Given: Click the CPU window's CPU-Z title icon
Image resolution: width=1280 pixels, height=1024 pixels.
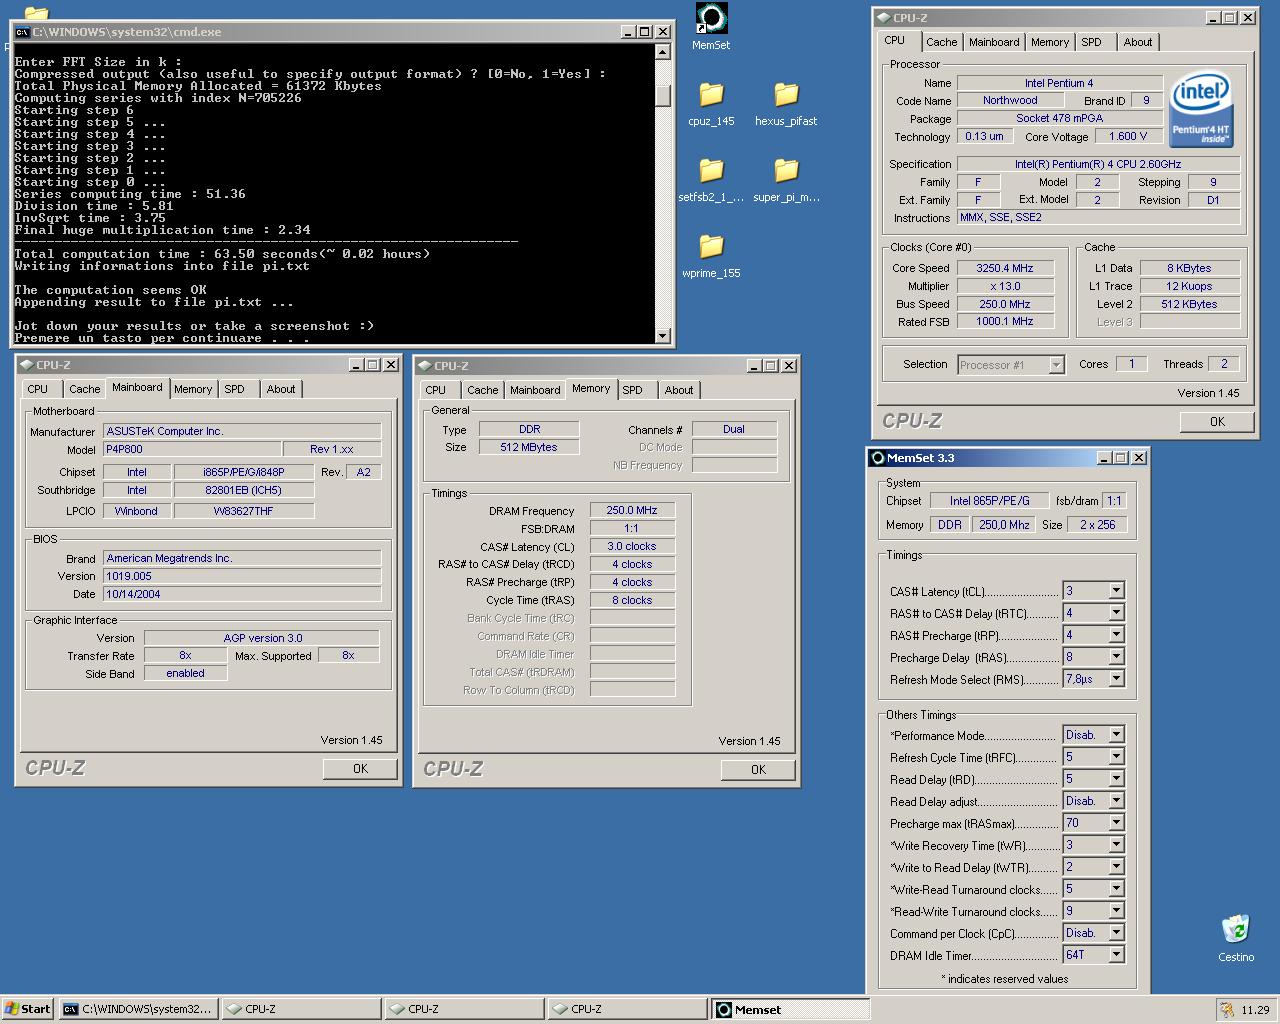Looking at the screenshot, I should (x=883, y=18).
